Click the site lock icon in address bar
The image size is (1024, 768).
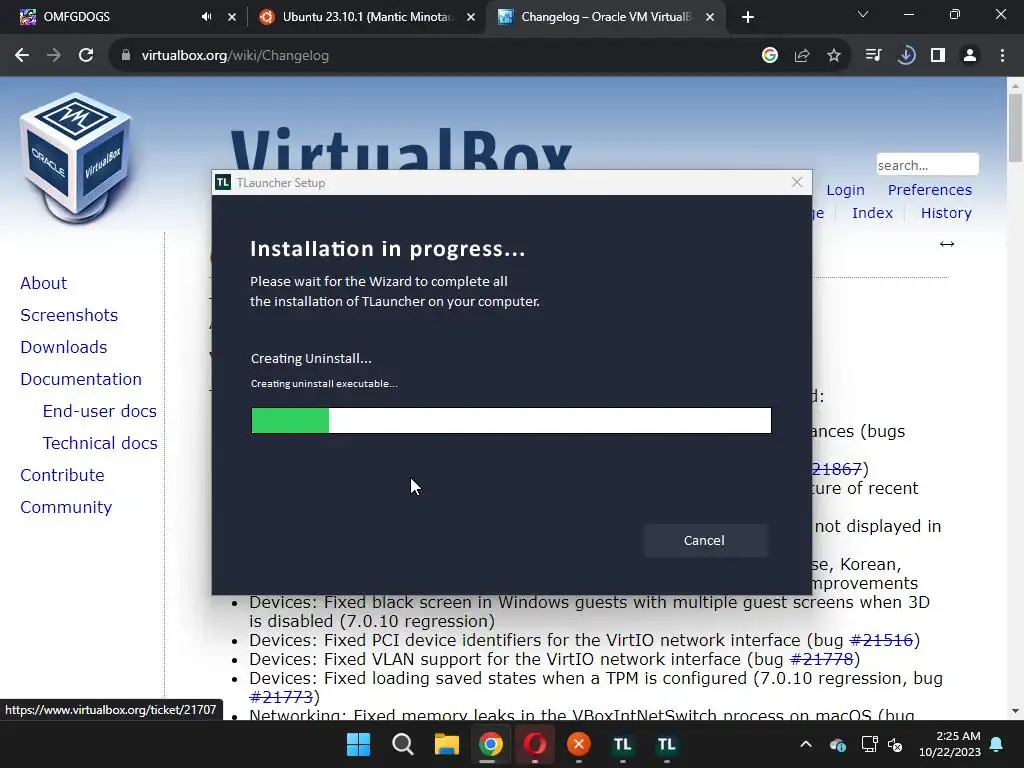click(x=126, y=56)
